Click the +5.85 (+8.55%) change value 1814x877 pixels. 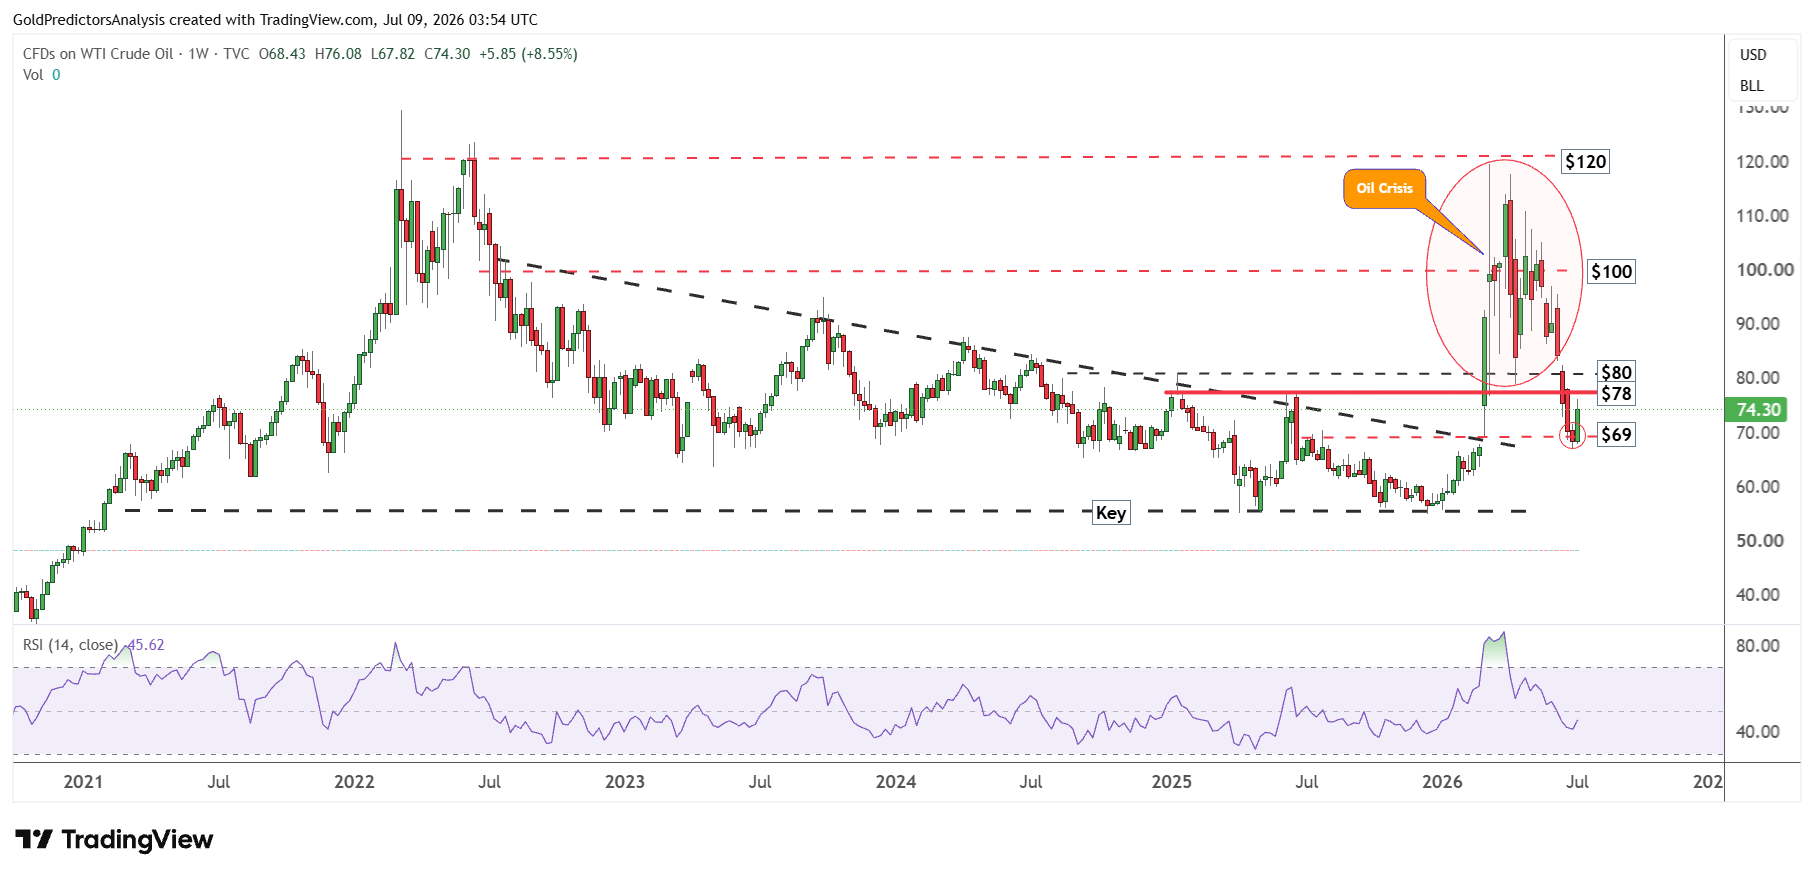click(x=528, y=54)
